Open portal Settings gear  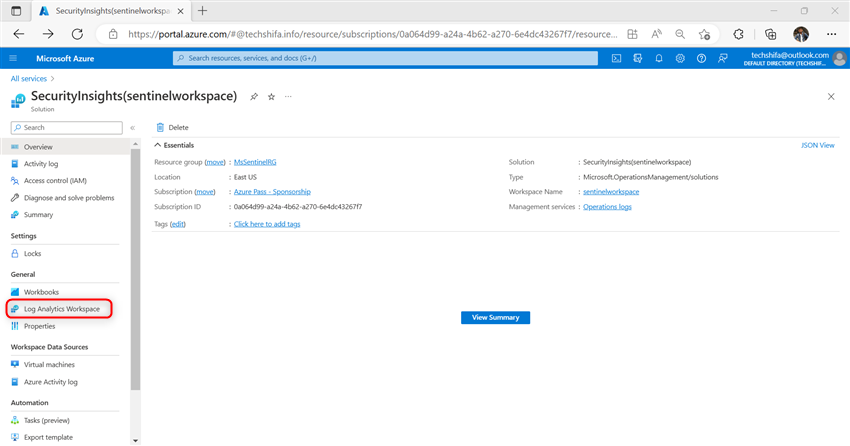[680, 58]
